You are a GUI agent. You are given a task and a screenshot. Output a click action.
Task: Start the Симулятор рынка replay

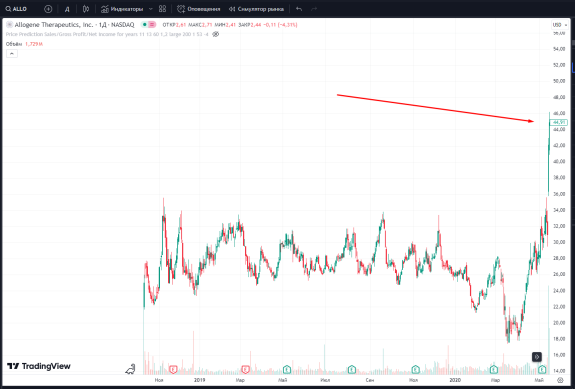(256, 9)
